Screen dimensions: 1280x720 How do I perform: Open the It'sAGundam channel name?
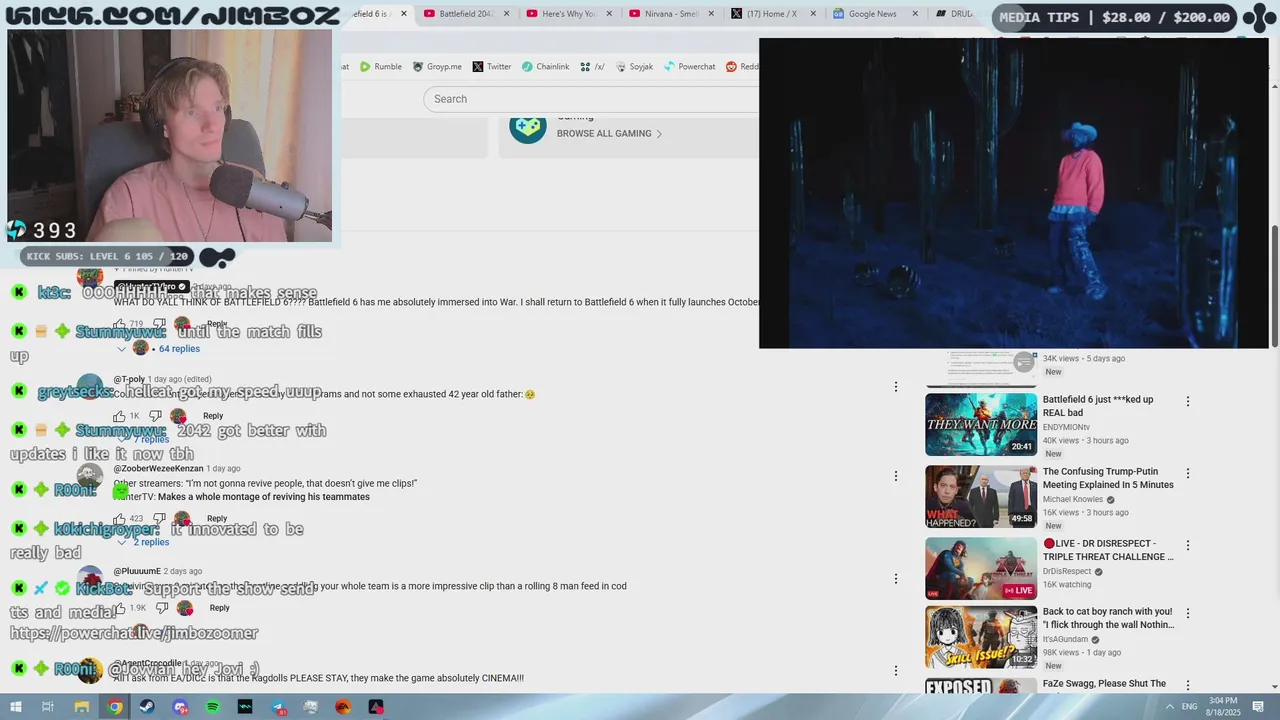[1067, 640]
